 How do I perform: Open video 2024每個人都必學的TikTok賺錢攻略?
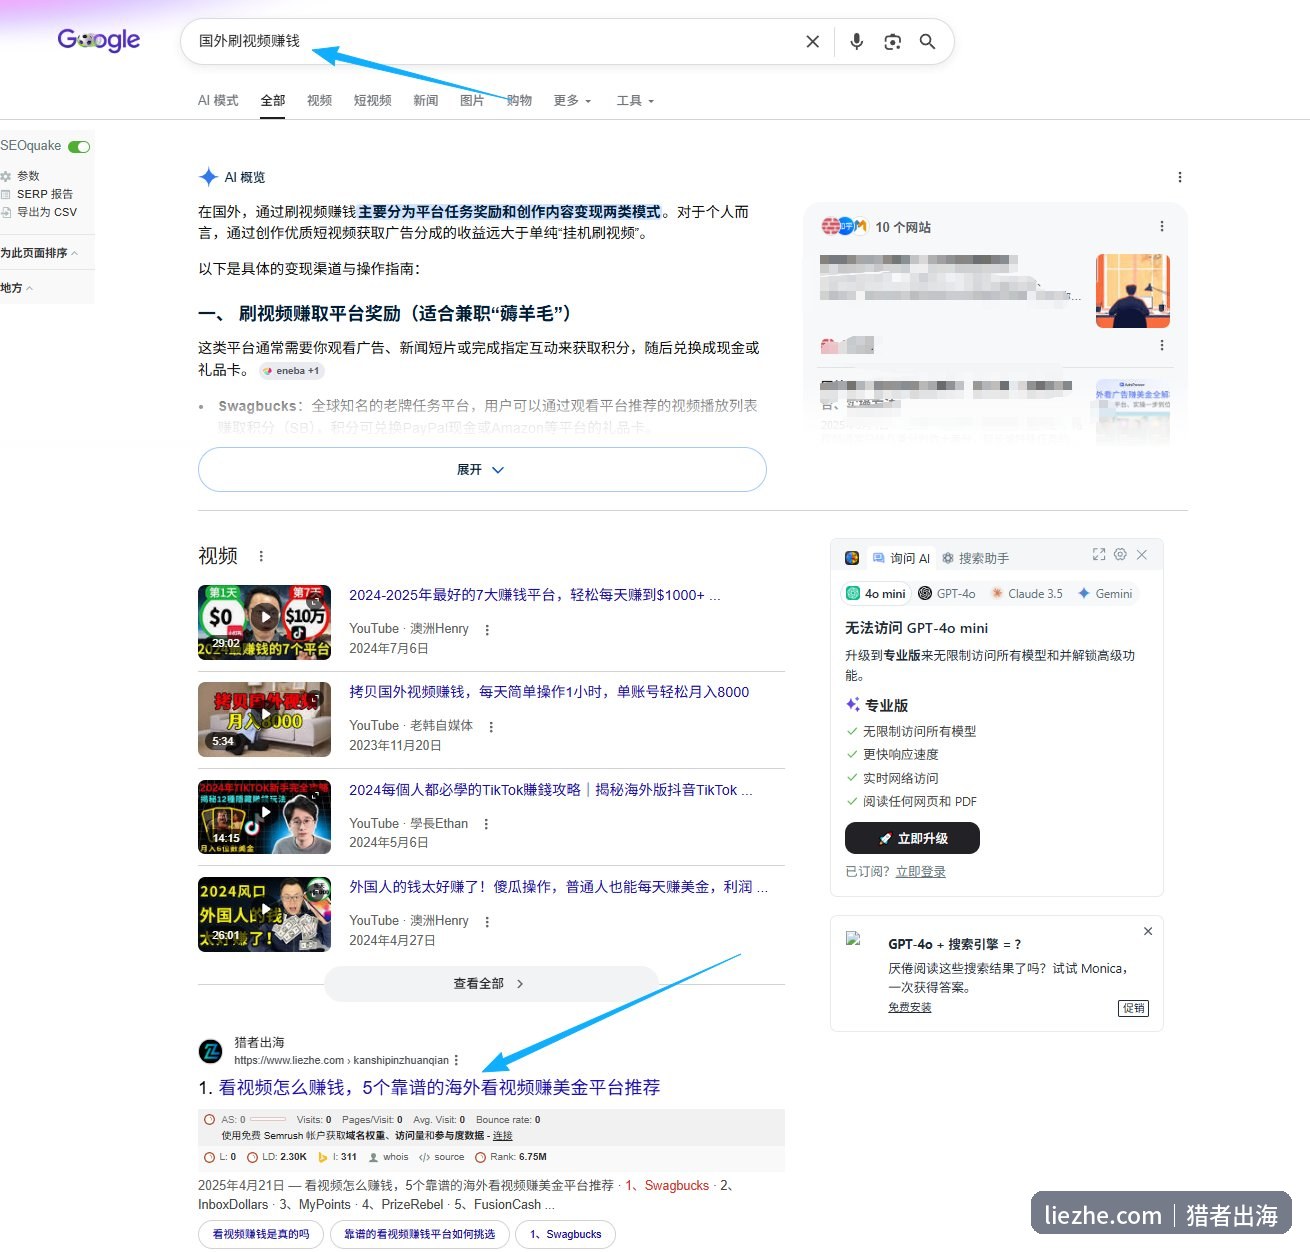[551, 790]
